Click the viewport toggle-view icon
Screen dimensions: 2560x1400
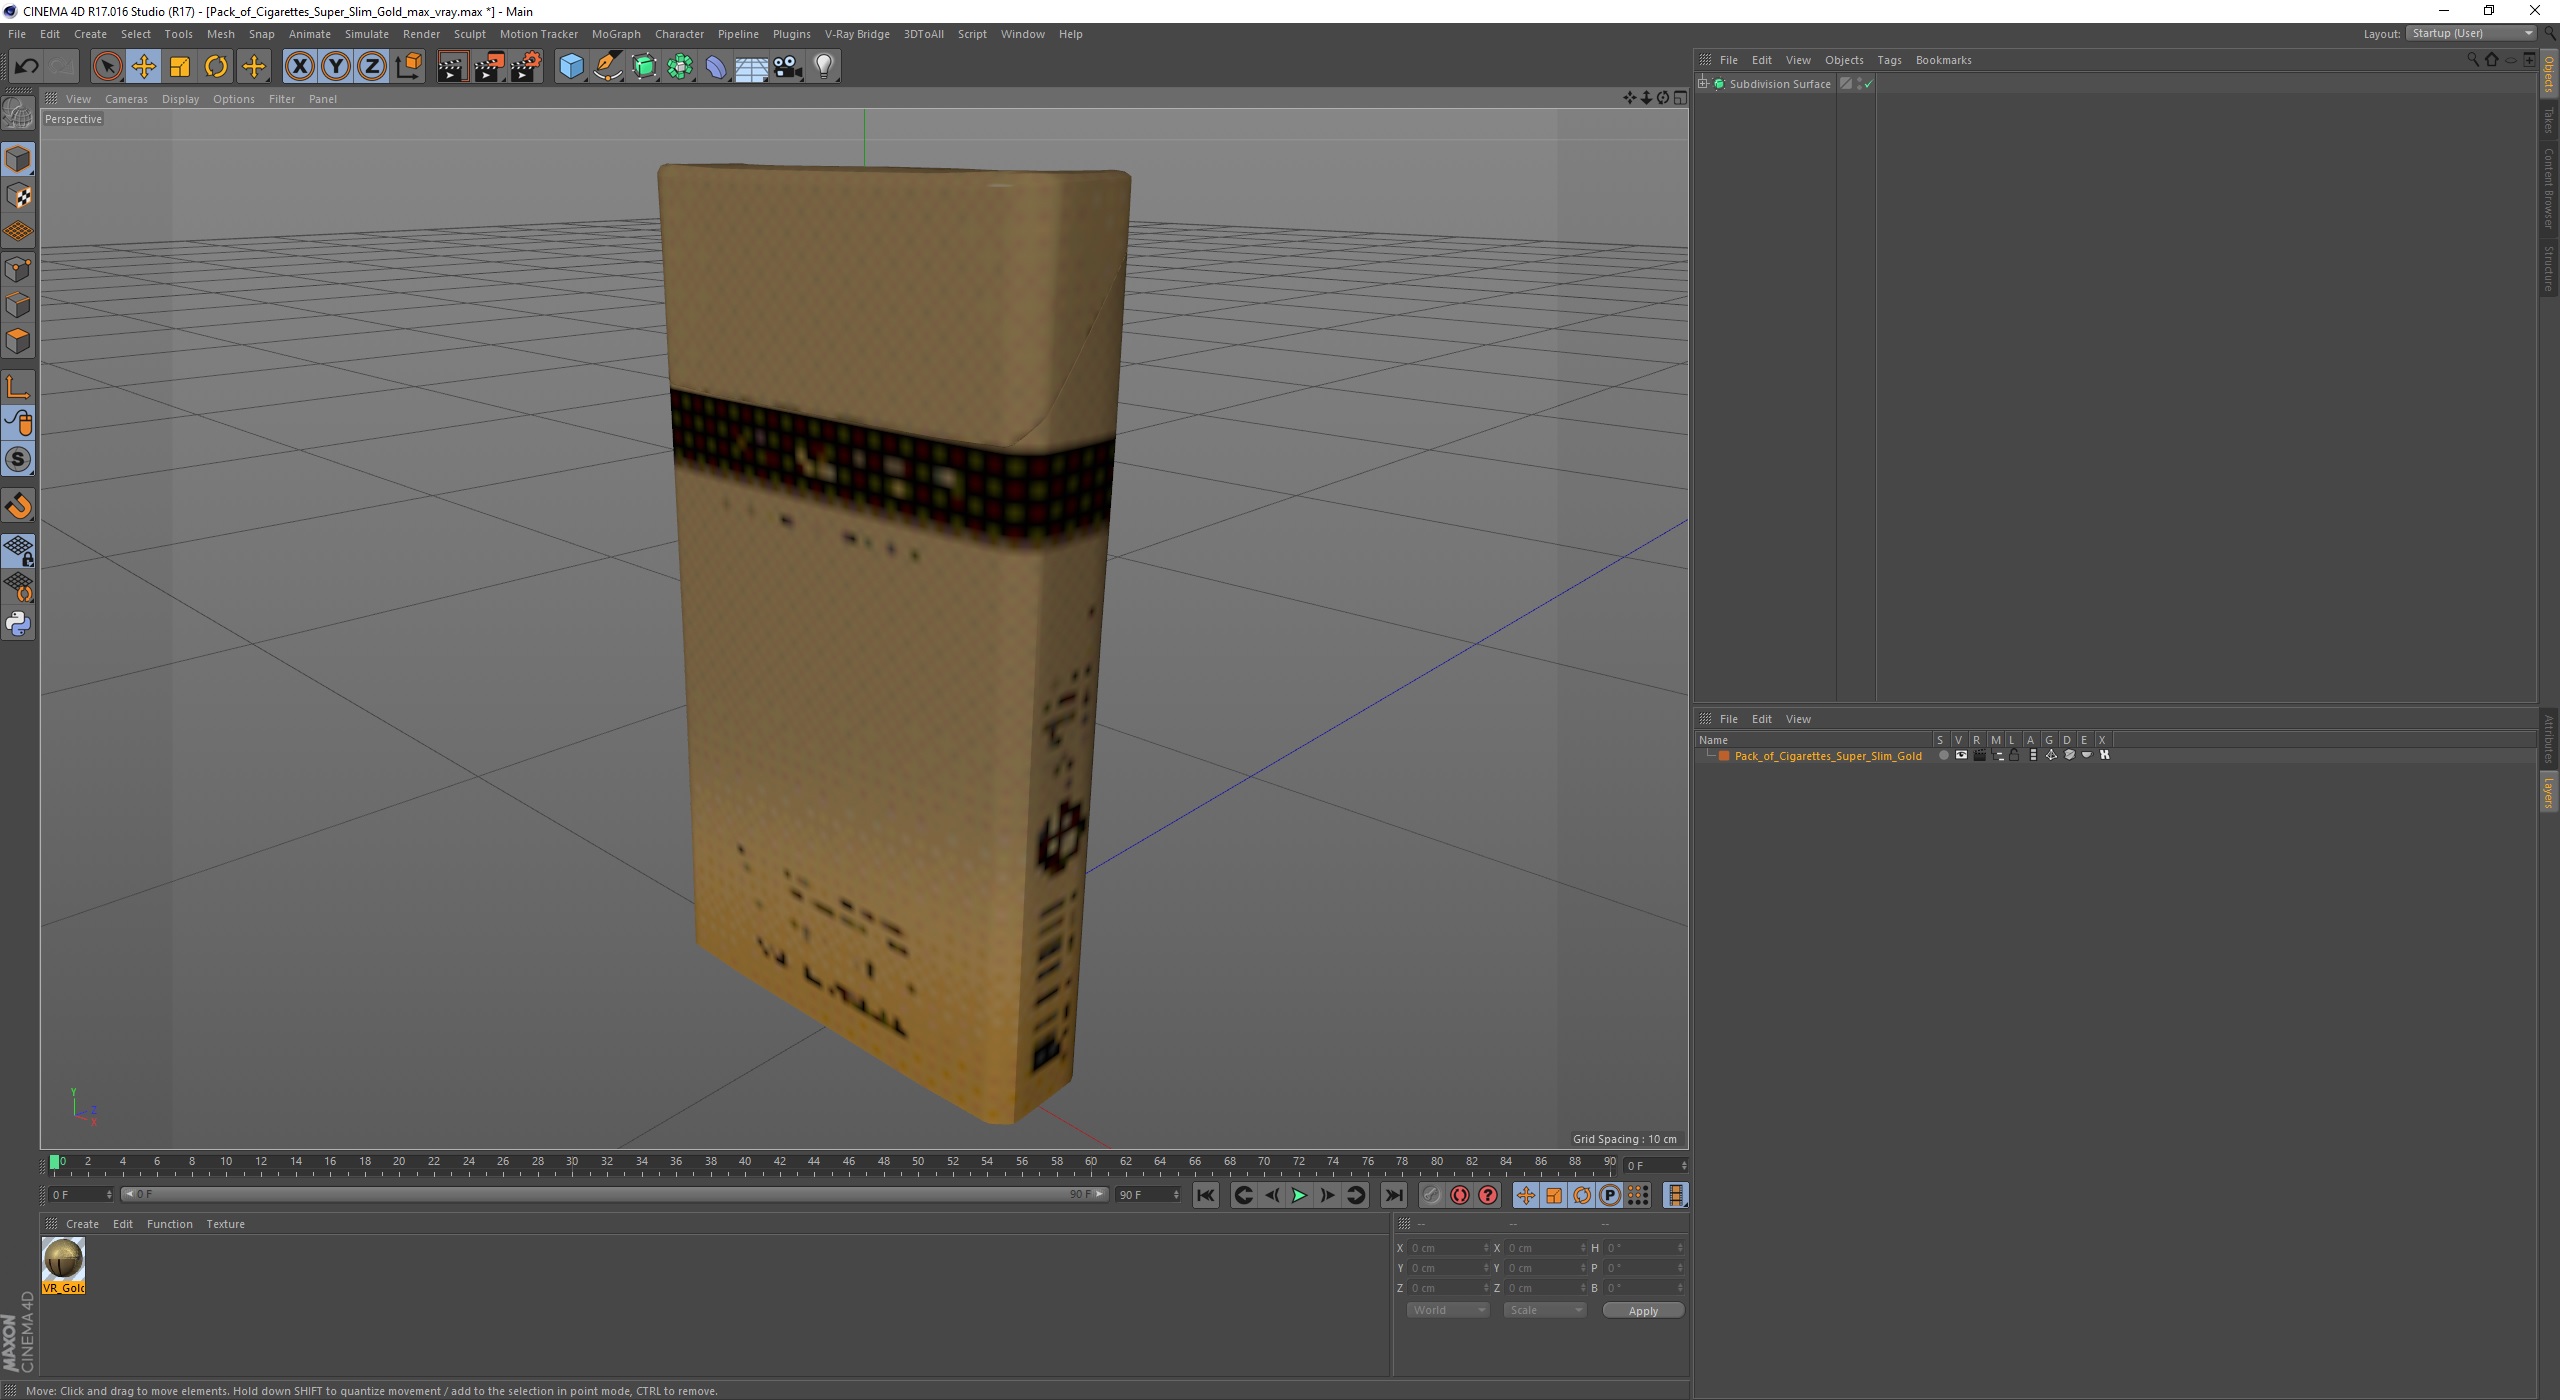coord(1680,98)
